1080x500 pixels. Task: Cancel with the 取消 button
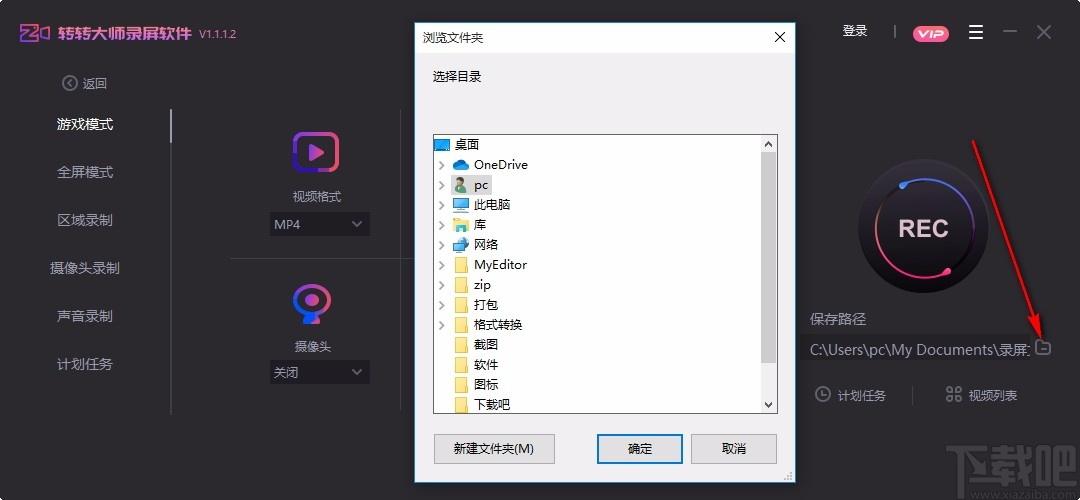point(734,448)
